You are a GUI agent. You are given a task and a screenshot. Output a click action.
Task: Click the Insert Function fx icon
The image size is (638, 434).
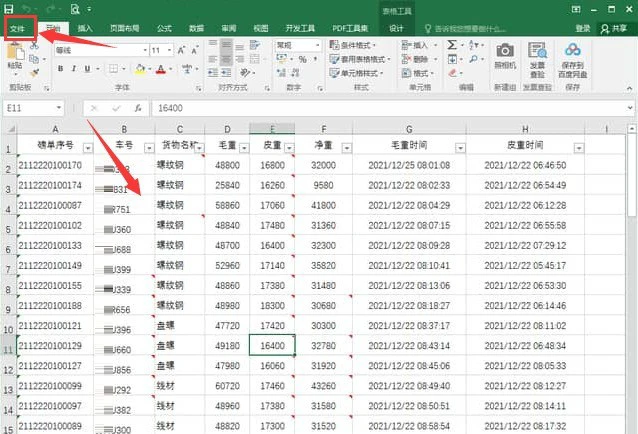point(138,108)
